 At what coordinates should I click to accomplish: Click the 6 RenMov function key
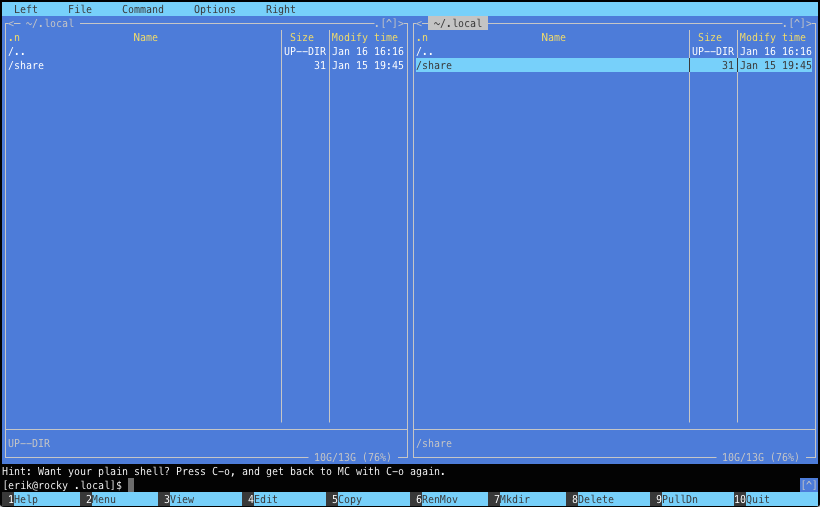pos(451,499)
